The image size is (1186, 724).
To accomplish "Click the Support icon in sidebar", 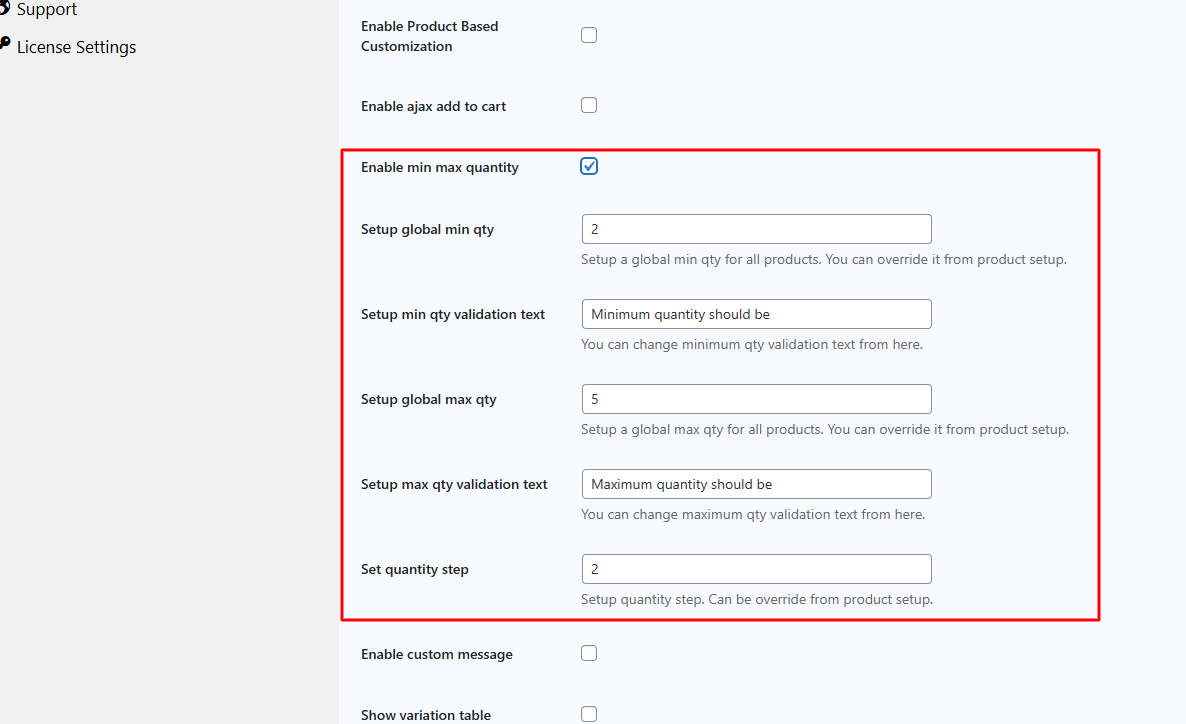I will pyautogui.click(x=4, y=8).
